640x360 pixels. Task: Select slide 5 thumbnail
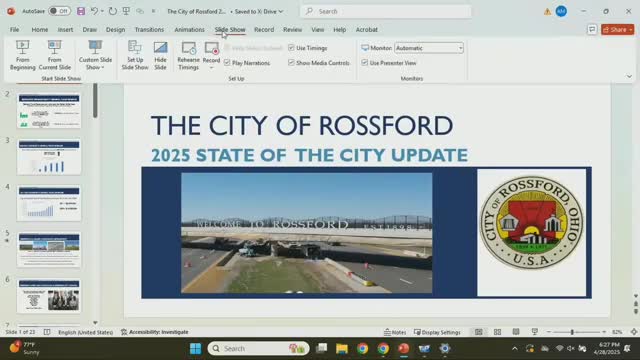click(x=49, y=250)
